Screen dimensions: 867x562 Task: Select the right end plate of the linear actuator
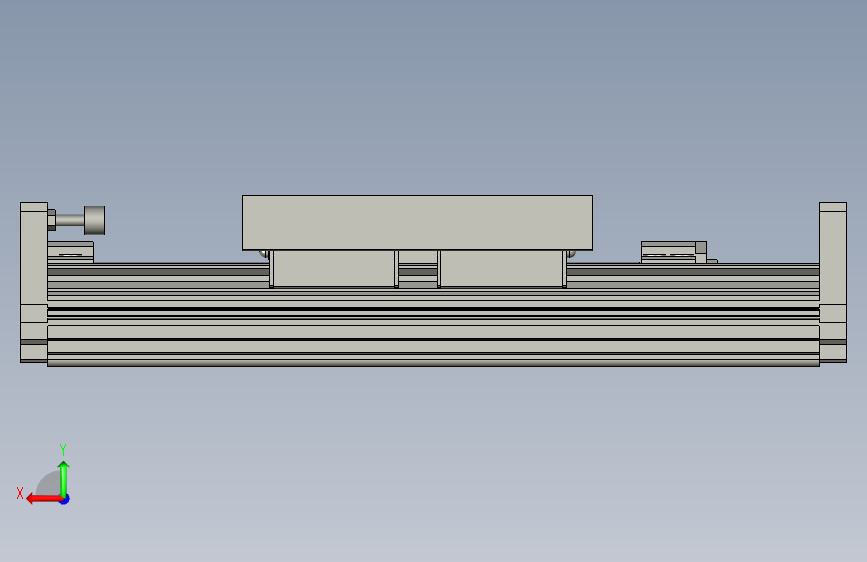pos(833,283)
